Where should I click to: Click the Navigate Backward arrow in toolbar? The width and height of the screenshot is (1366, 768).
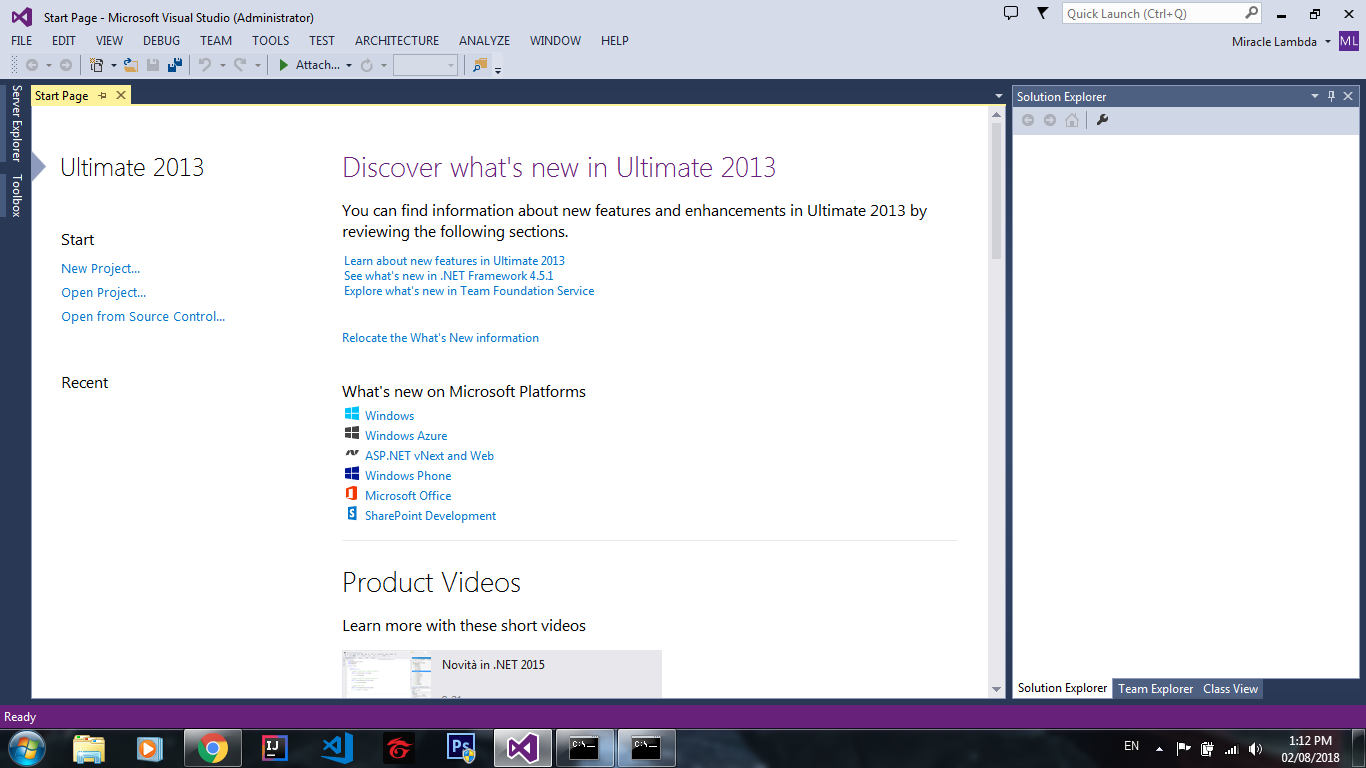[x=32, y=65]
